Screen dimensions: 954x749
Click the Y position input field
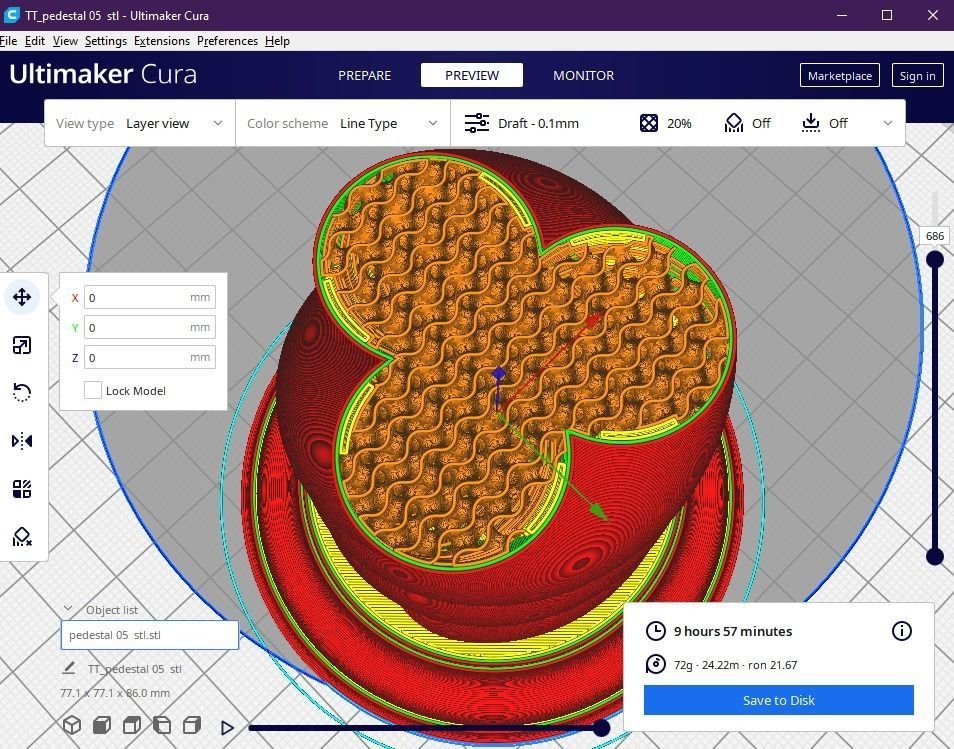[150, 327]
